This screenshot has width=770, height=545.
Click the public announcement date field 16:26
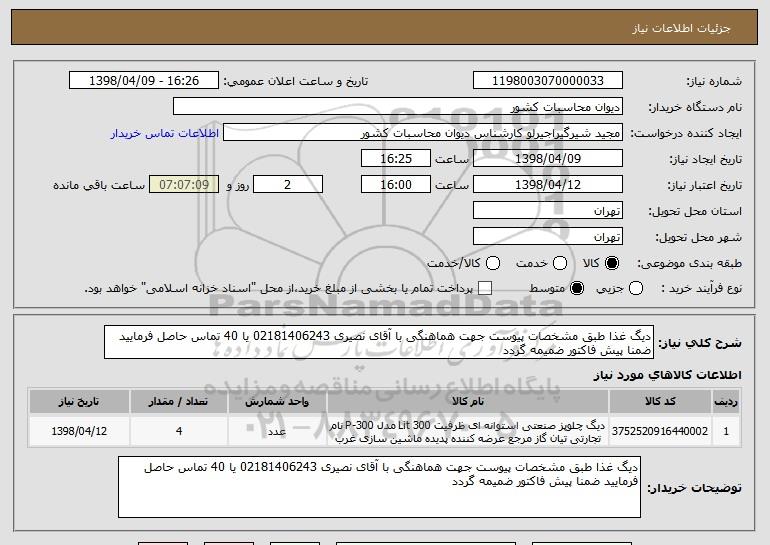pyautogui.click(x=144, y=81)
